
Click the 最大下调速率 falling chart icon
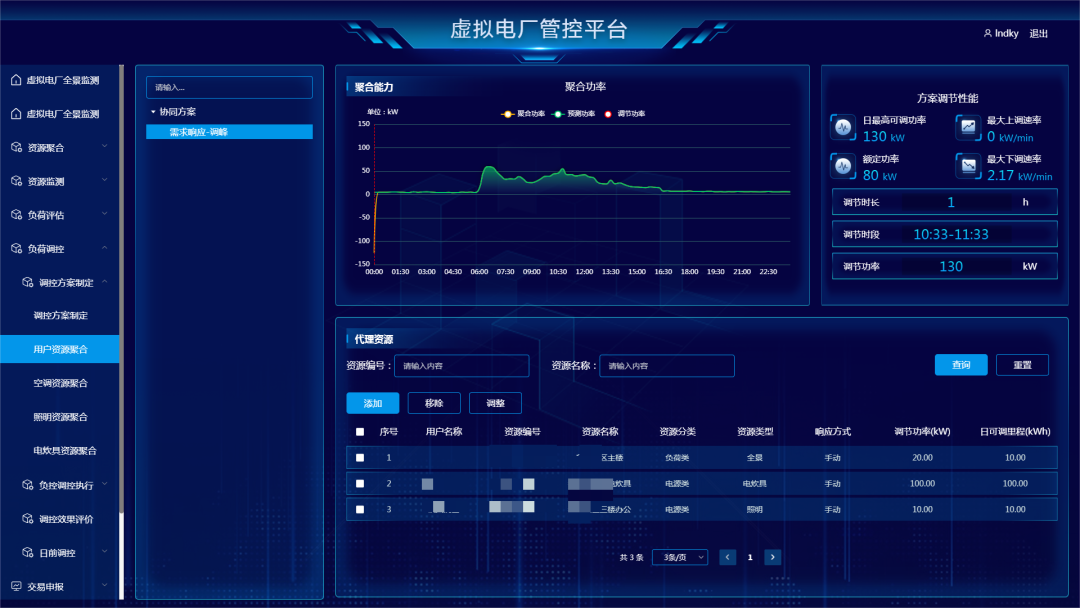(967, 166)
